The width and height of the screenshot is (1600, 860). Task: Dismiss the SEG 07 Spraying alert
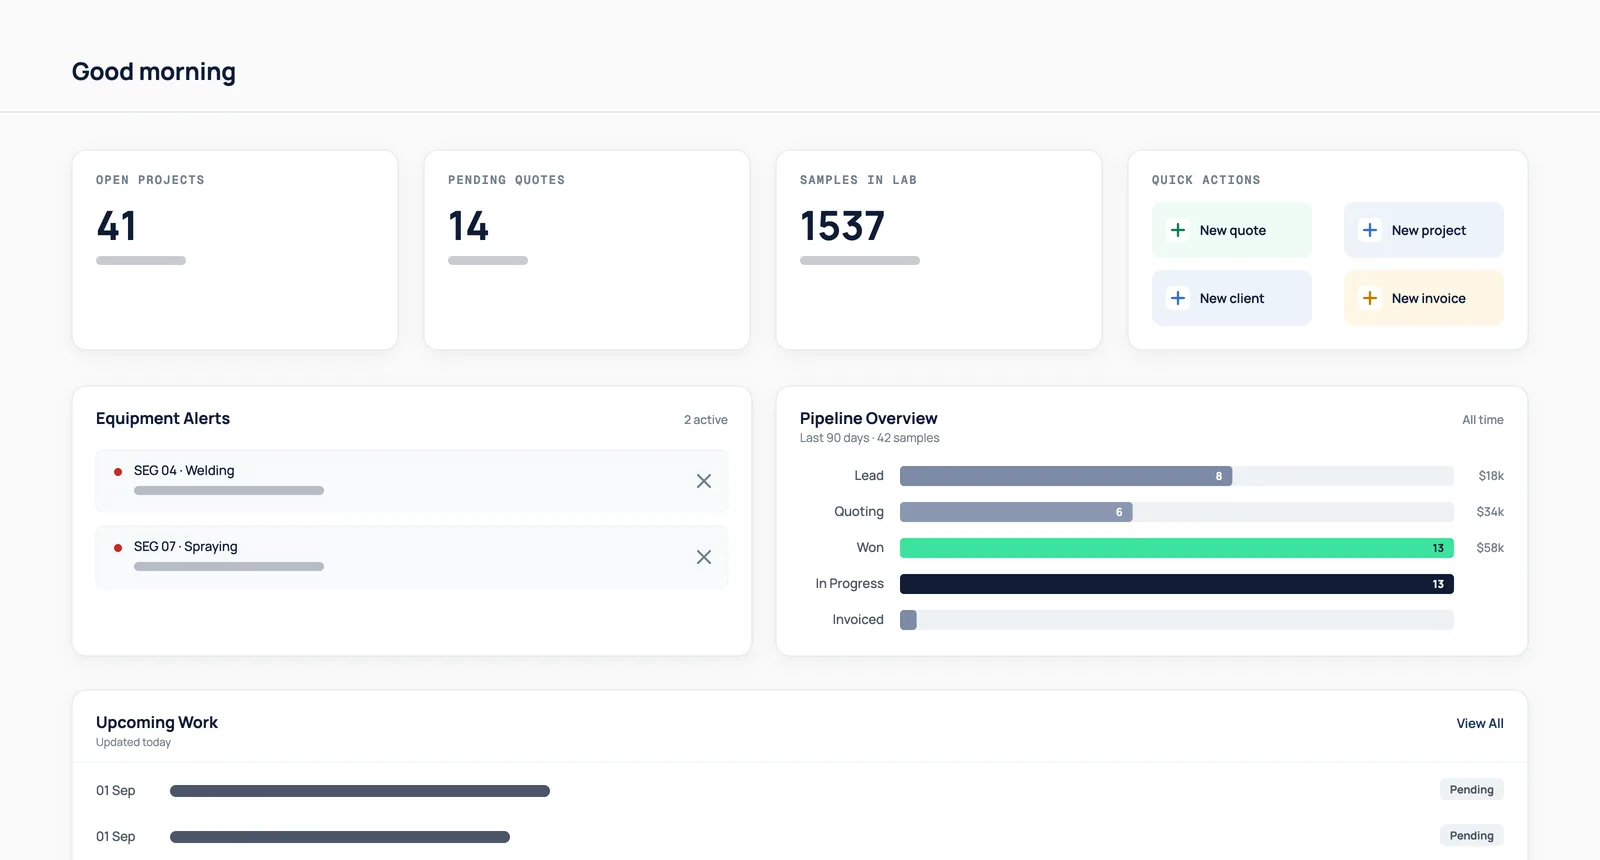click(x=704, y=557)
